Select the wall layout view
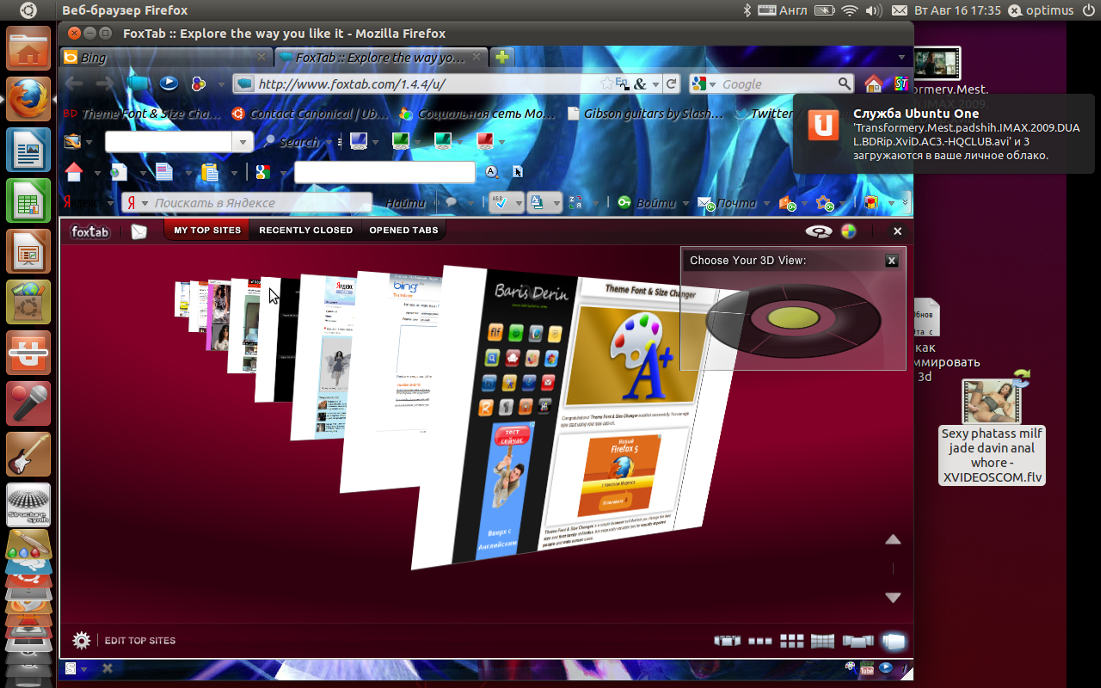 (x=822, y=640)
